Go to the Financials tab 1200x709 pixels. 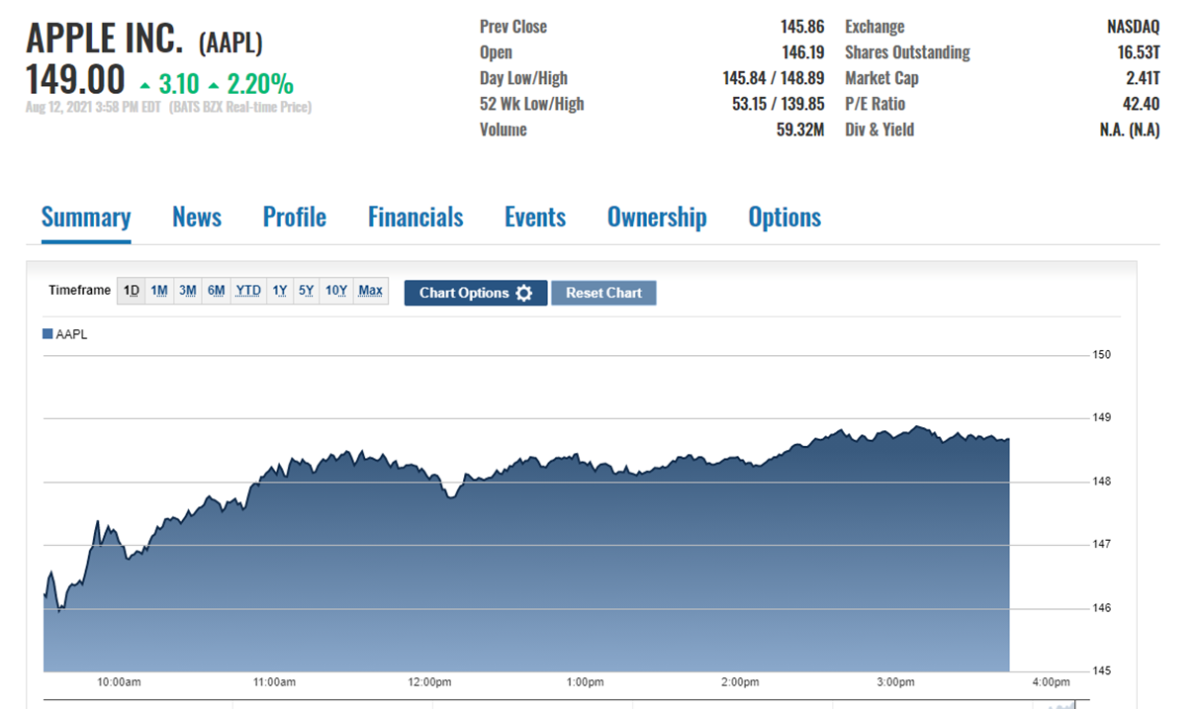pos(415,217)
